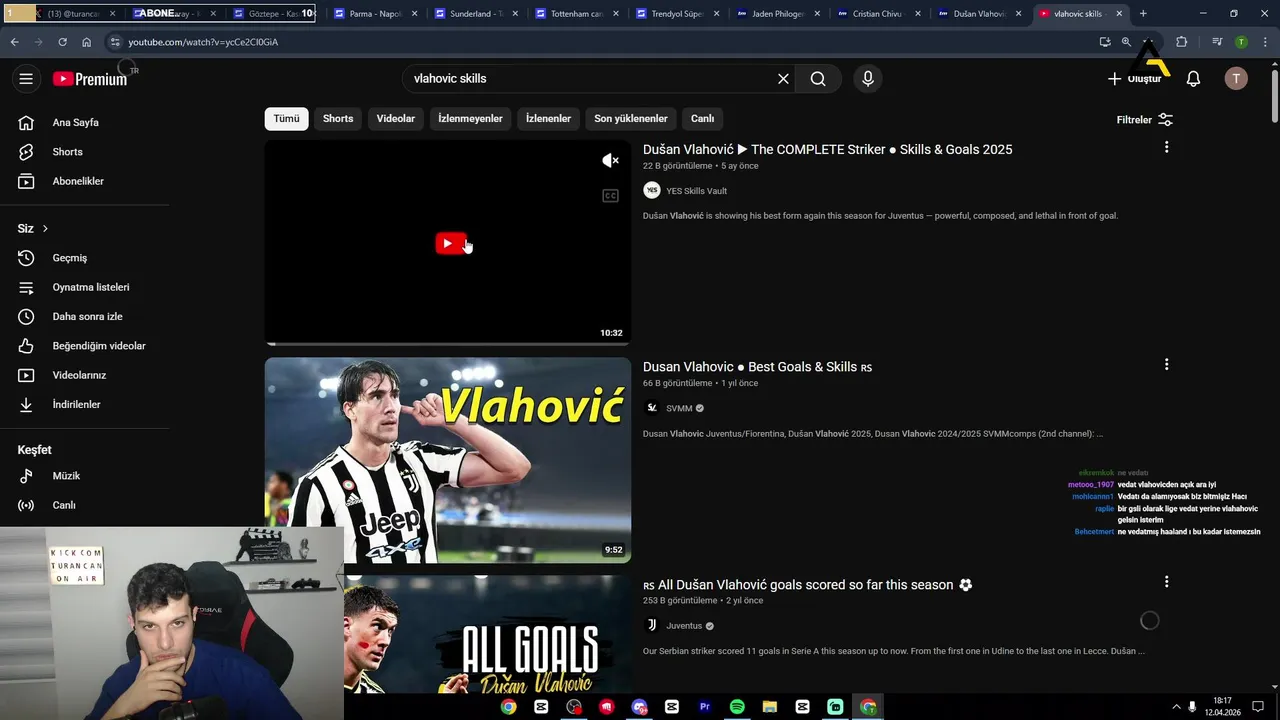Select the Videolar filter chip
This screenshot has width=1280, height=720.
tap(396, 119)
